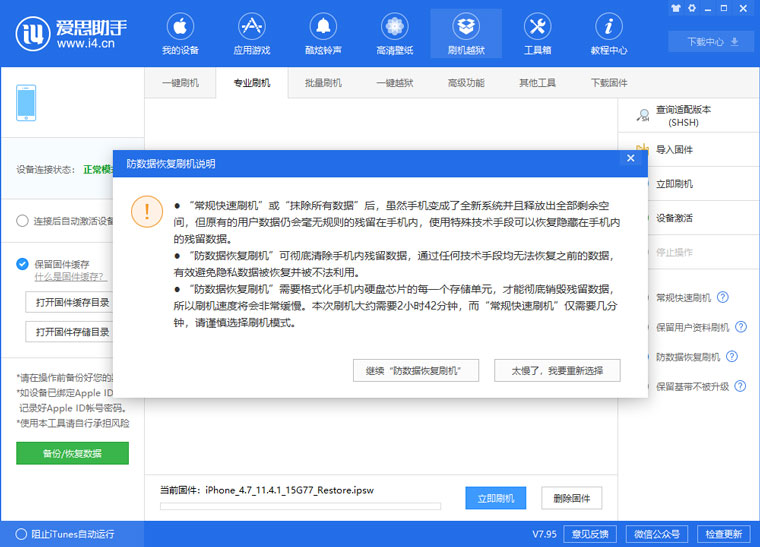The width and height of the screenshot is (760, 547).
Task: Toggle 阻止iTunes自动运行 option
Action: (21, 534)
